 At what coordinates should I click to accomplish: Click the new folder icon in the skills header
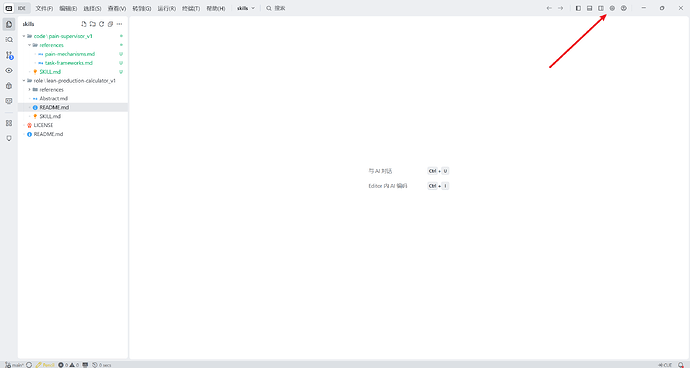92,24
